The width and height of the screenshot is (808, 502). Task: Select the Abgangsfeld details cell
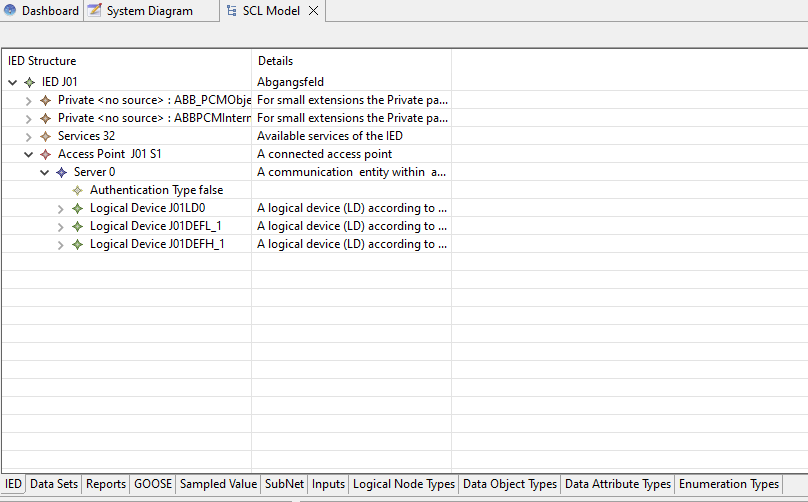290,82
